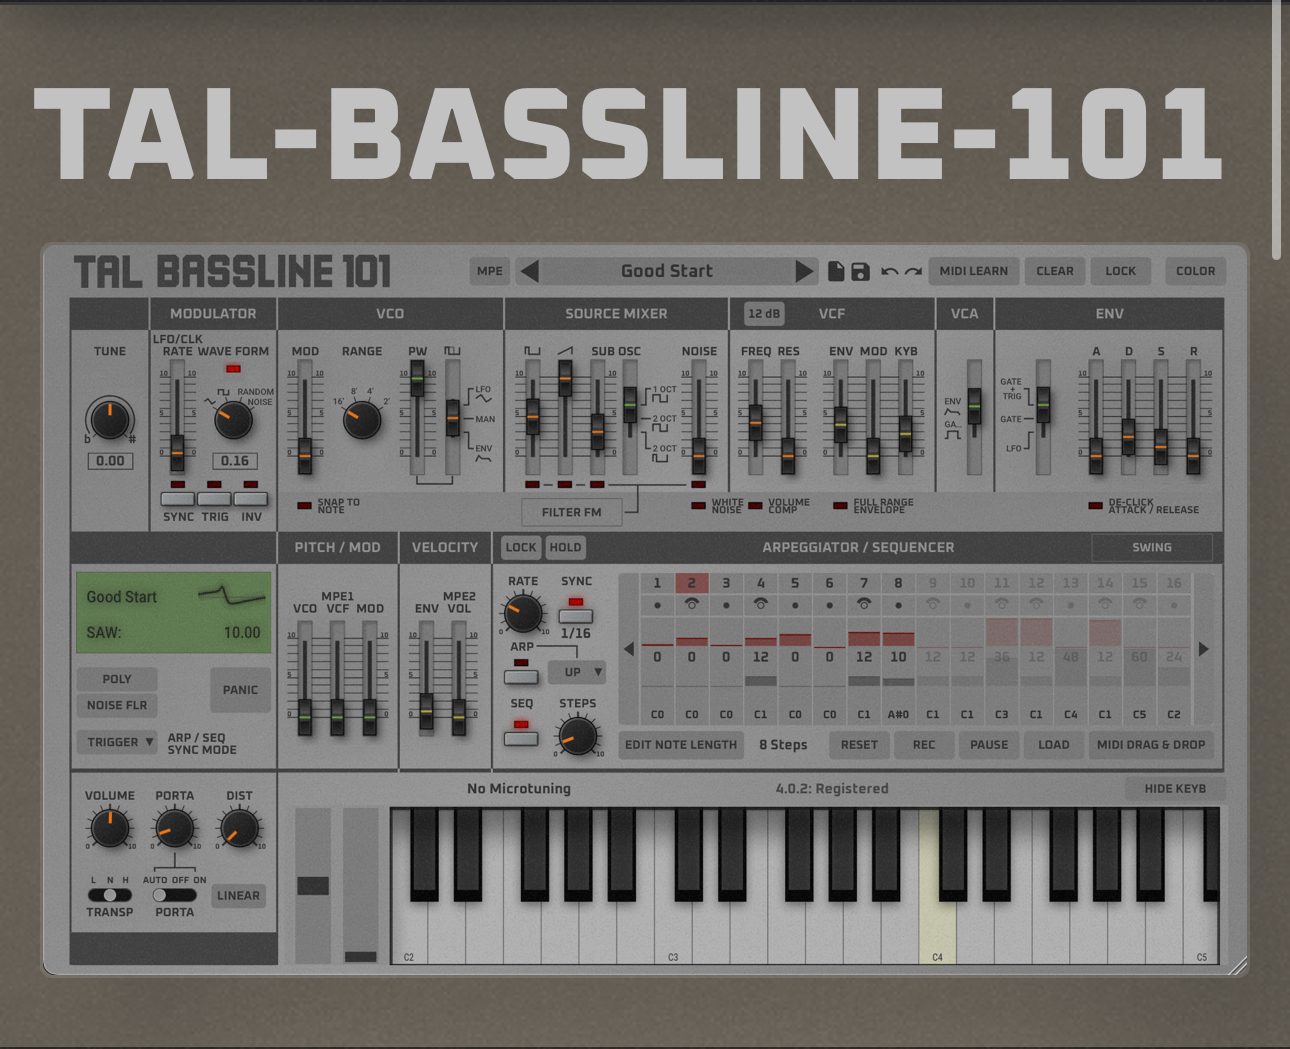Flip the PORTA AUTO OFF ON switch
The image size is (1290, 1049).
pos(174,895)
